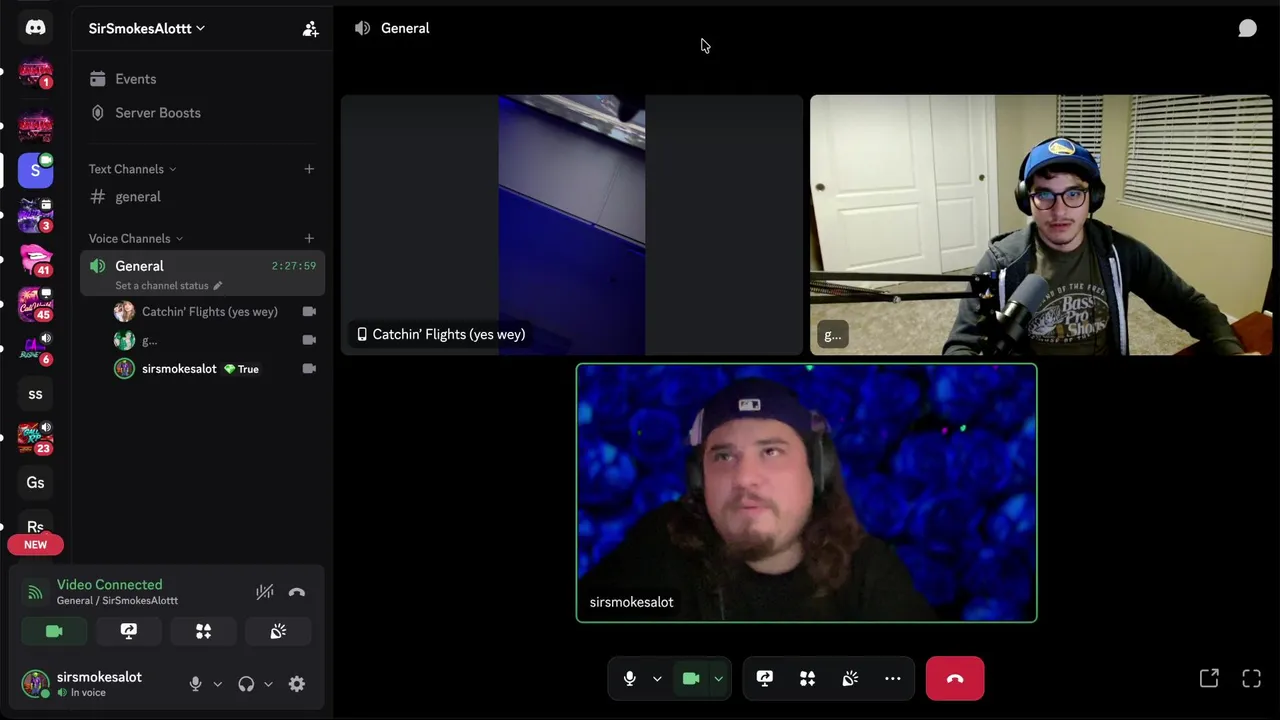Open soundboard from call control bar
The width and height of the screenshot is (1280, 720).
point(850,679)
